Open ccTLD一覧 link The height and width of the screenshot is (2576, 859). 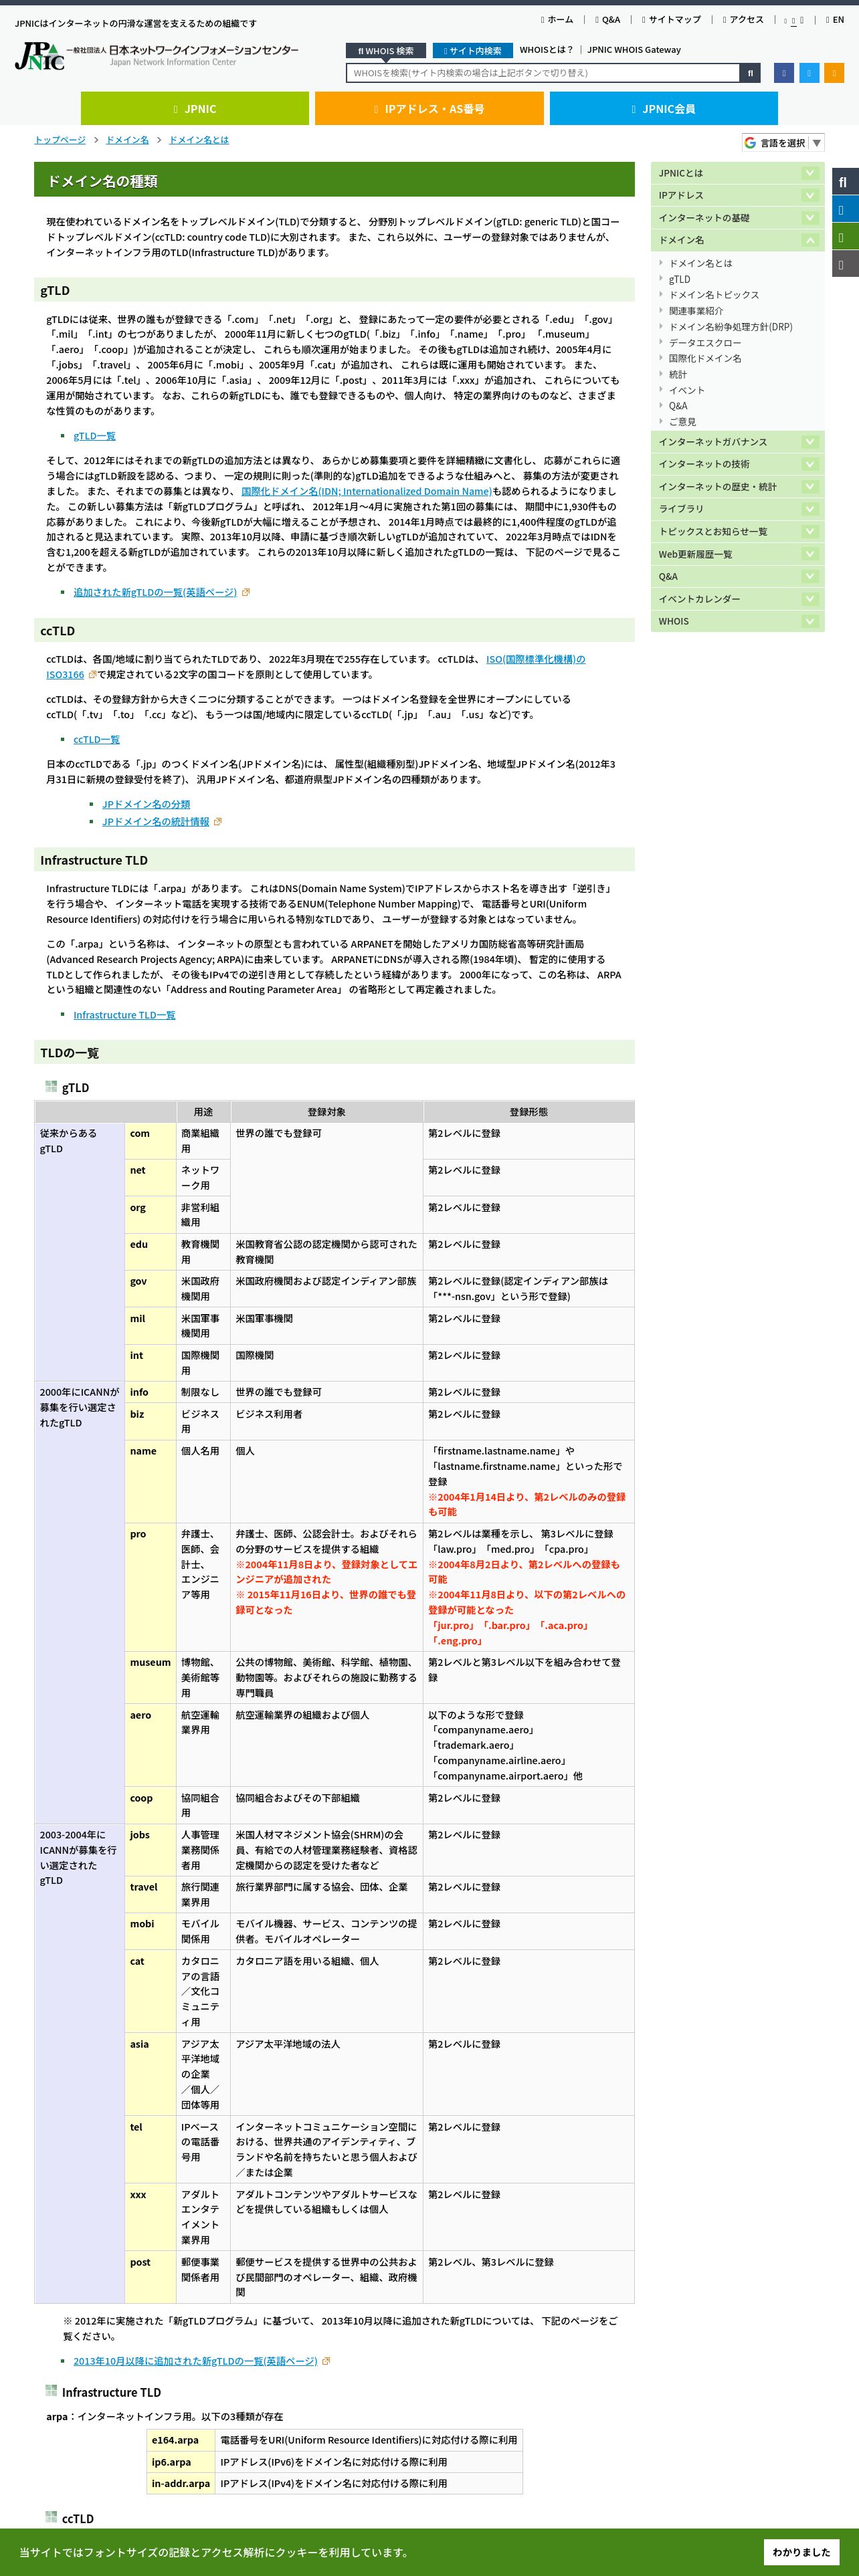[x=96, y=739]
